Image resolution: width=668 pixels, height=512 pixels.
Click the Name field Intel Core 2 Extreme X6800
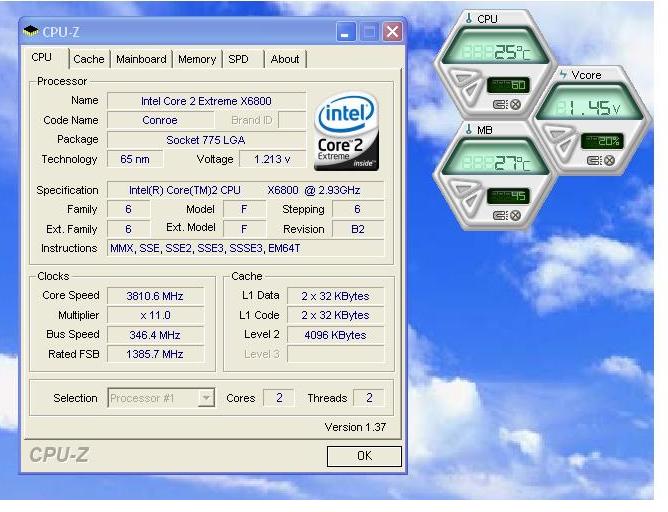tap(206, 101)
